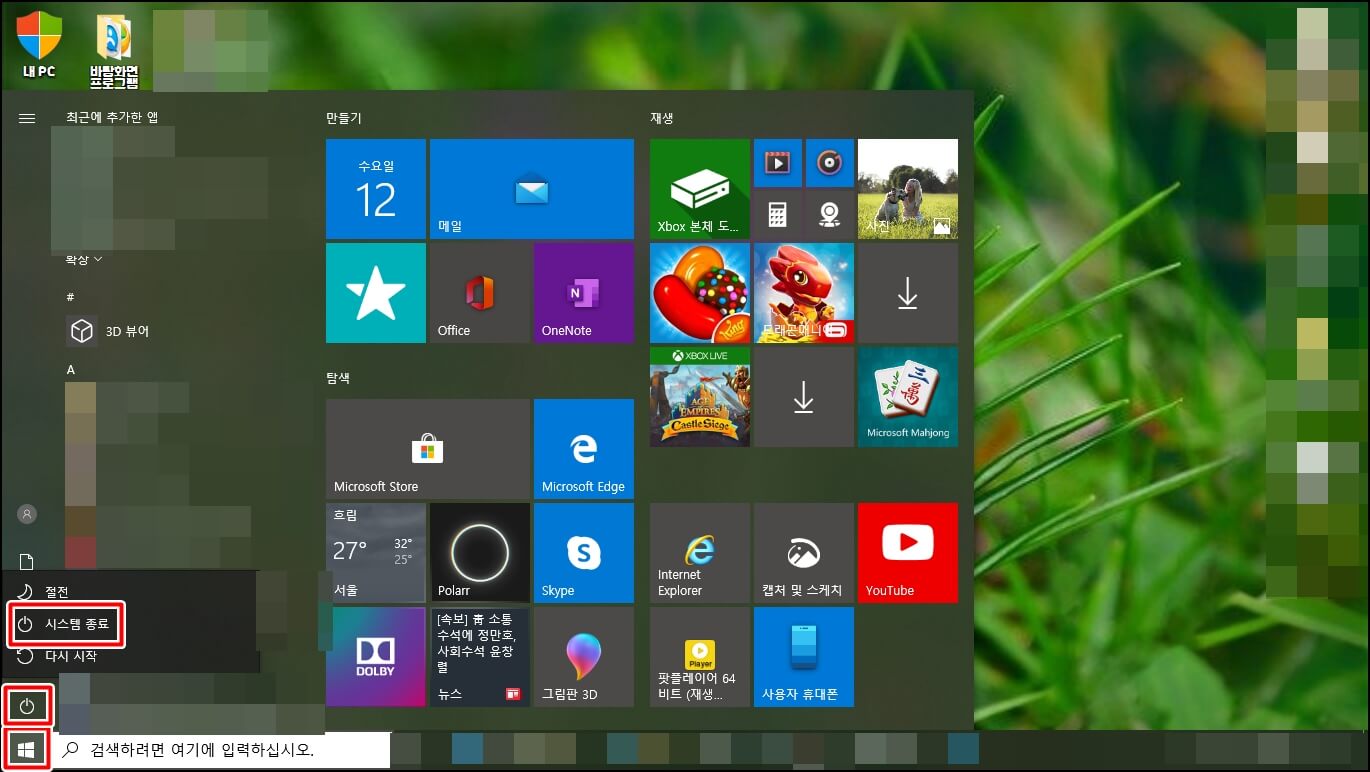Launch the Microsoft Edge tile
This screenshot has width=1370, height=772.
pyautogui.click(x=584, y=449)
